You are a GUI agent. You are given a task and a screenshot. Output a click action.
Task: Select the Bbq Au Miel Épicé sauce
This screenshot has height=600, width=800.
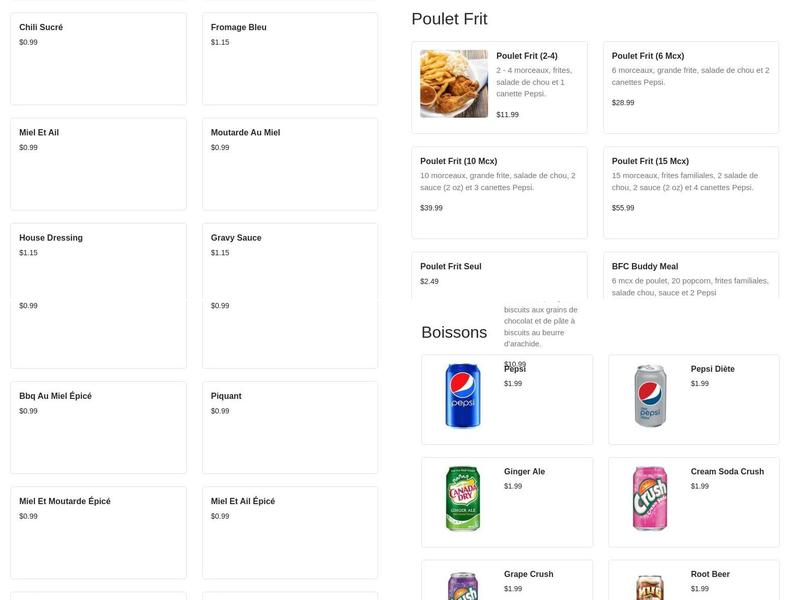pyautogui.click(x=98, y=427)
